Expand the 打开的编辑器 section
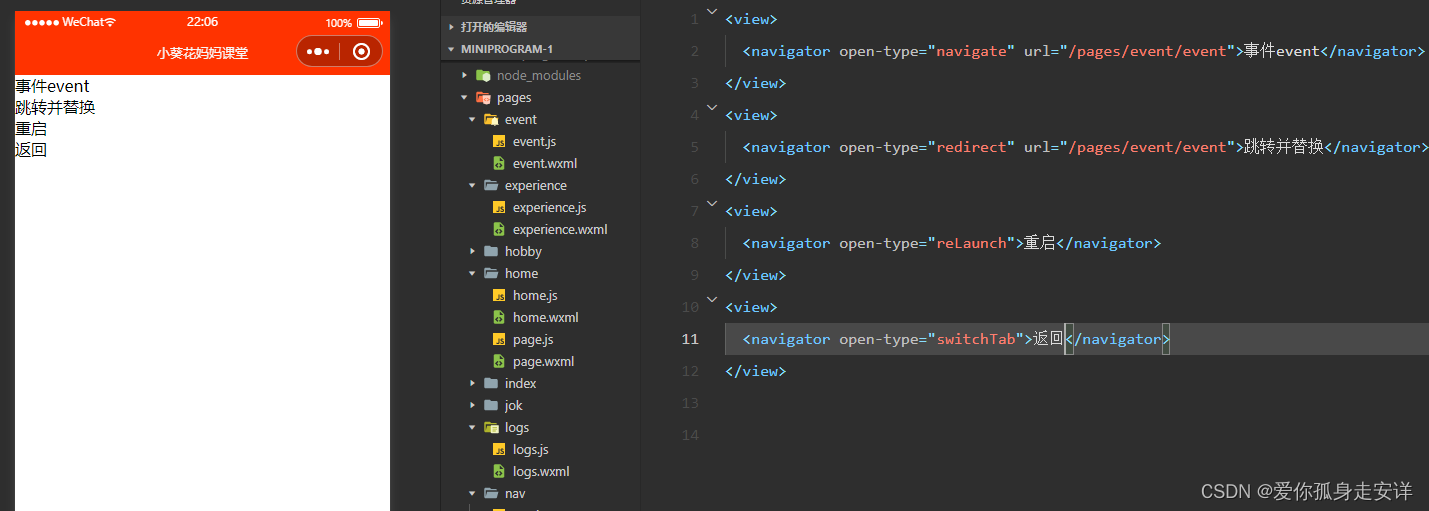This screenshot has width=1429, height=511. pos(451,27)
